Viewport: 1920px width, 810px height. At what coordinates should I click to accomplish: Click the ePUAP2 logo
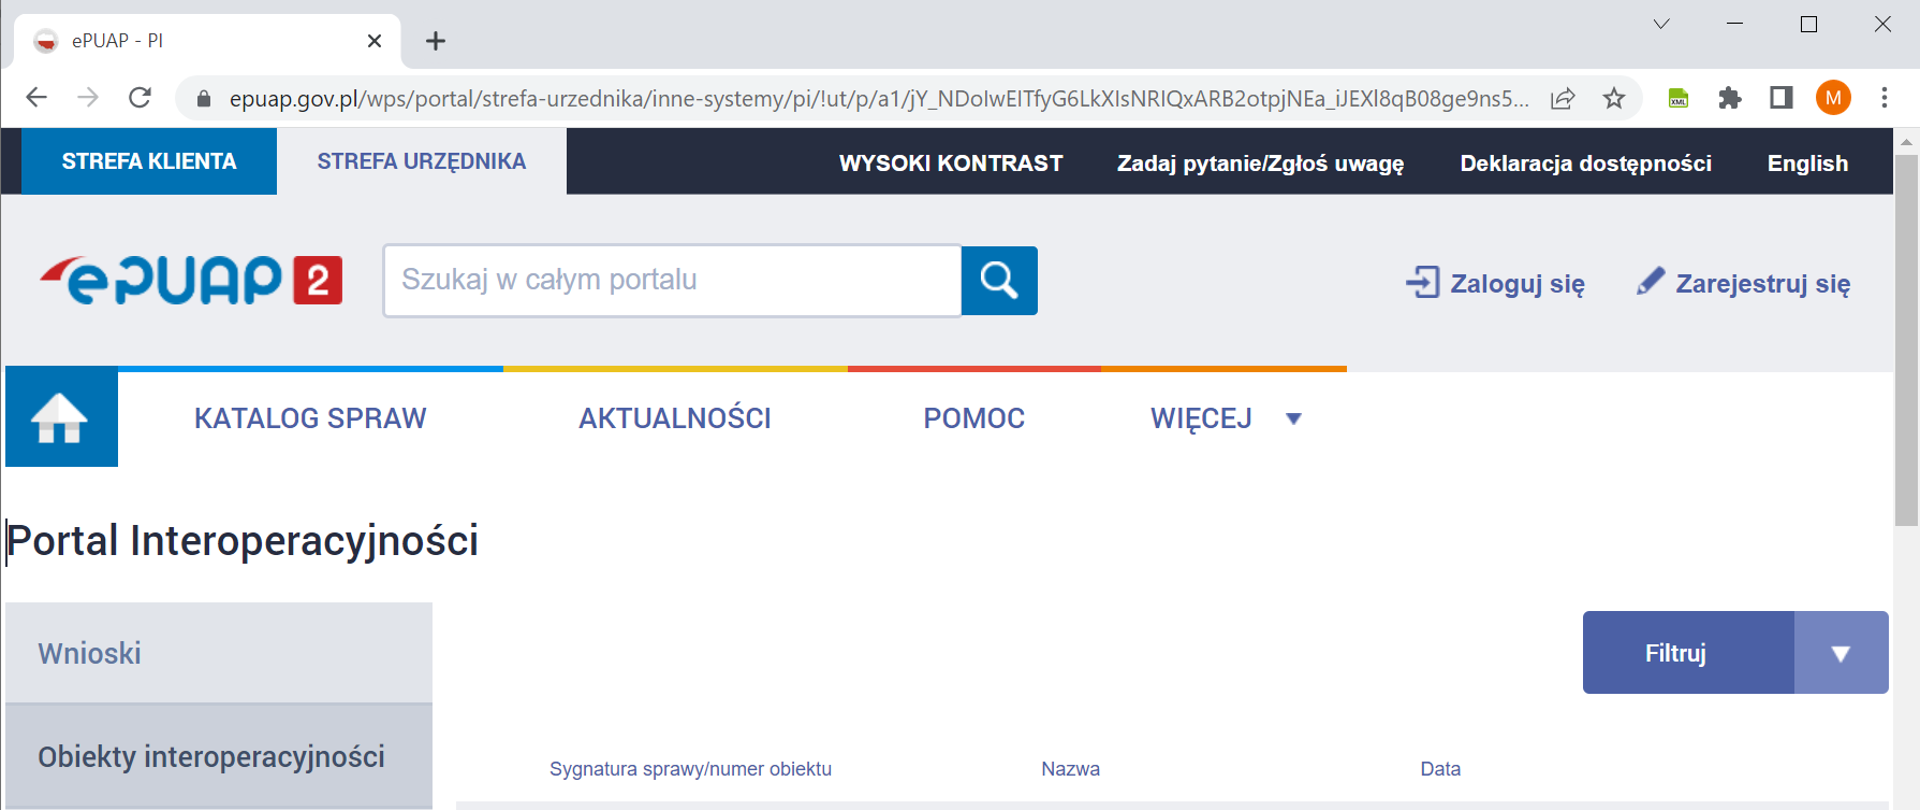191,280
